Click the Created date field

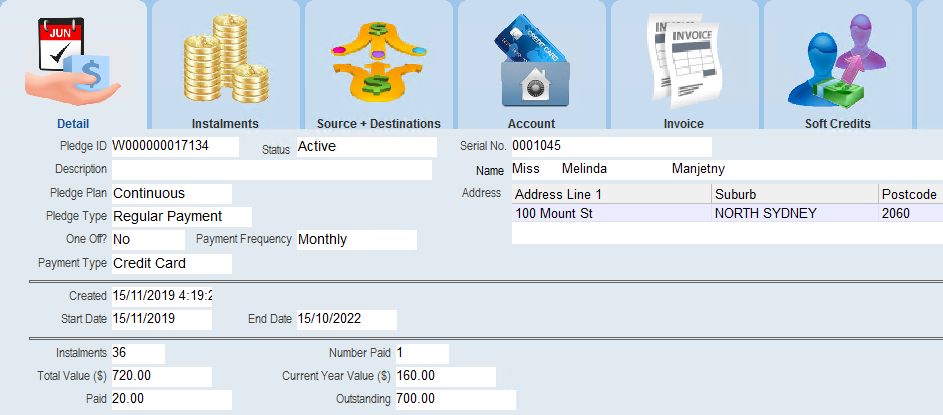click(x=162, y=297)
